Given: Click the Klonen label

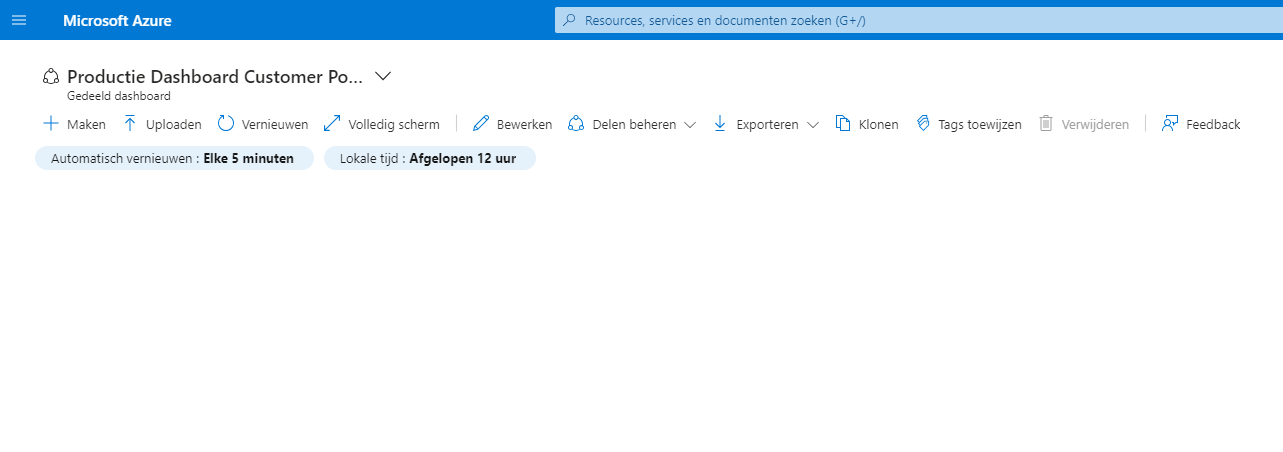Looking at the screenshot, I should click(879, 125).
